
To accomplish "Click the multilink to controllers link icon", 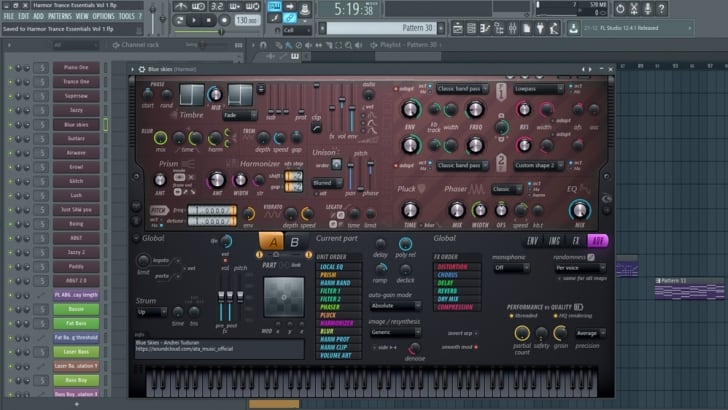I will click(290, 18).
